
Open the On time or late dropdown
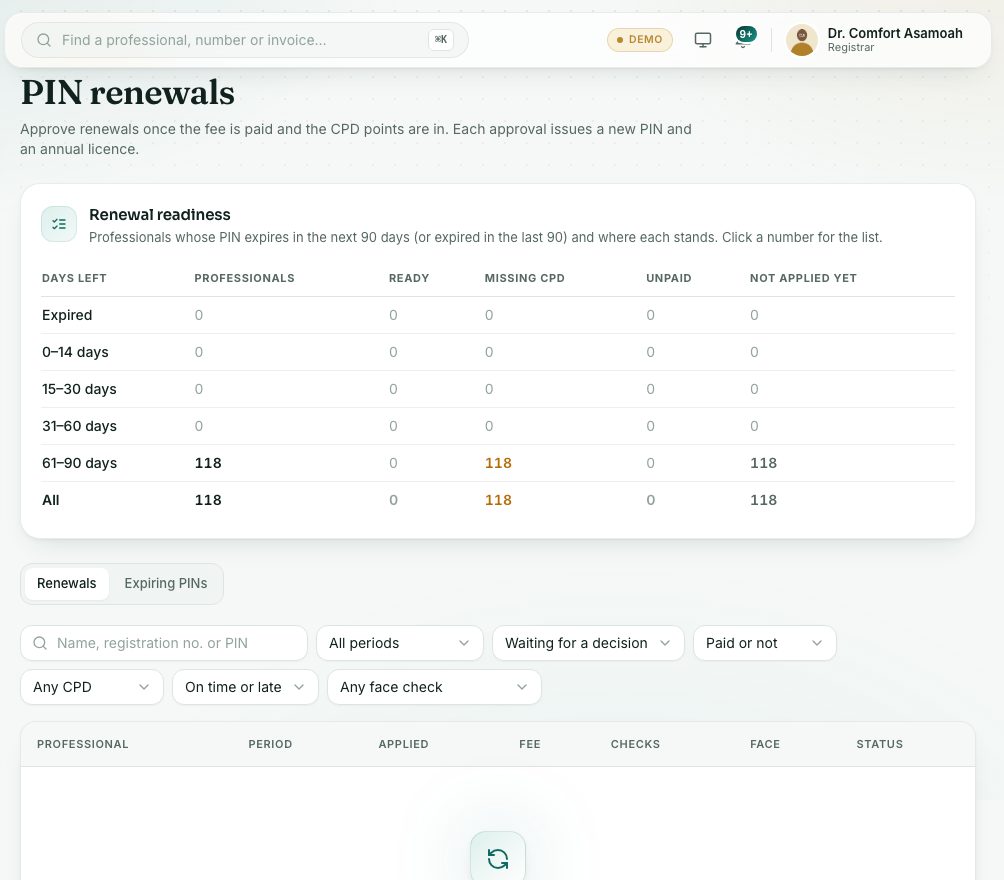click(x=245, y=687)
